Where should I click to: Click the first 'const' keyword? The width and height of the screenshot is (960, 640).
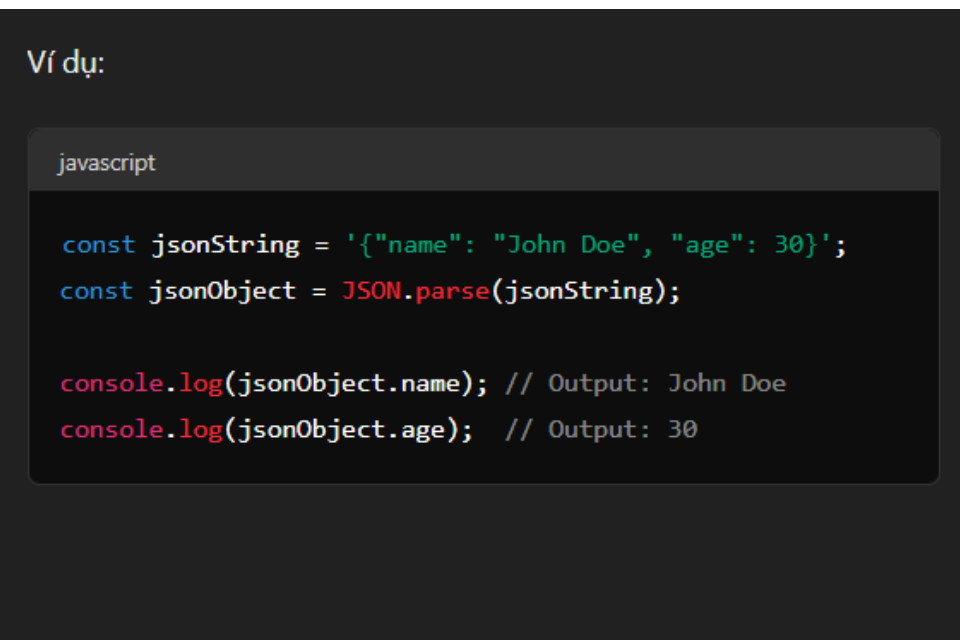97,245
